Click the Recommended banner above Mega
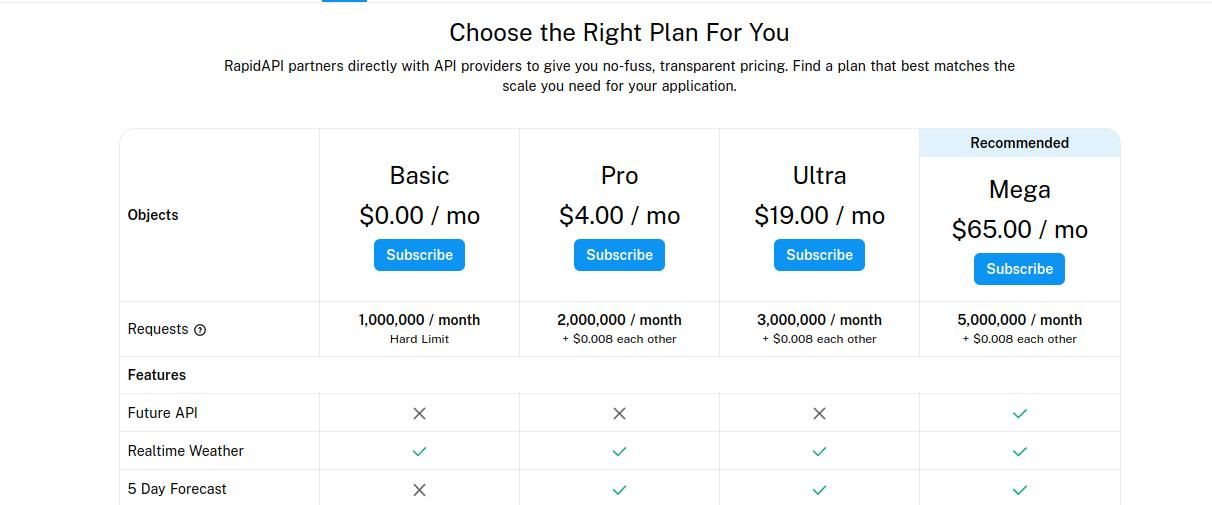The image size is (1212, 505). coord(1019,143)
